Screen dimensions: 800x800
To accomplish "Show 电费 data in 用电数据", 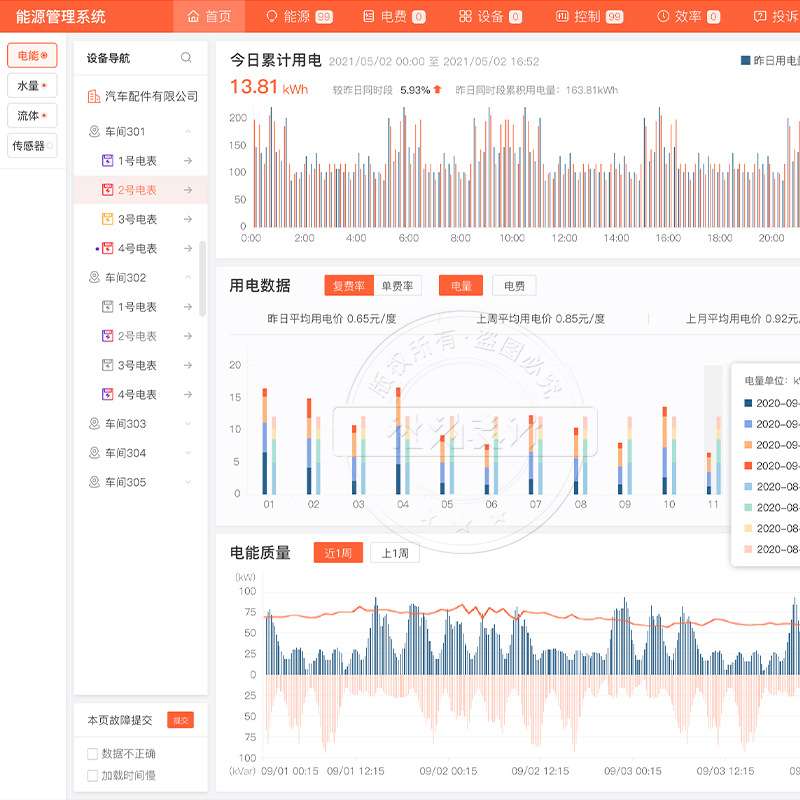I will click(514, 286).
